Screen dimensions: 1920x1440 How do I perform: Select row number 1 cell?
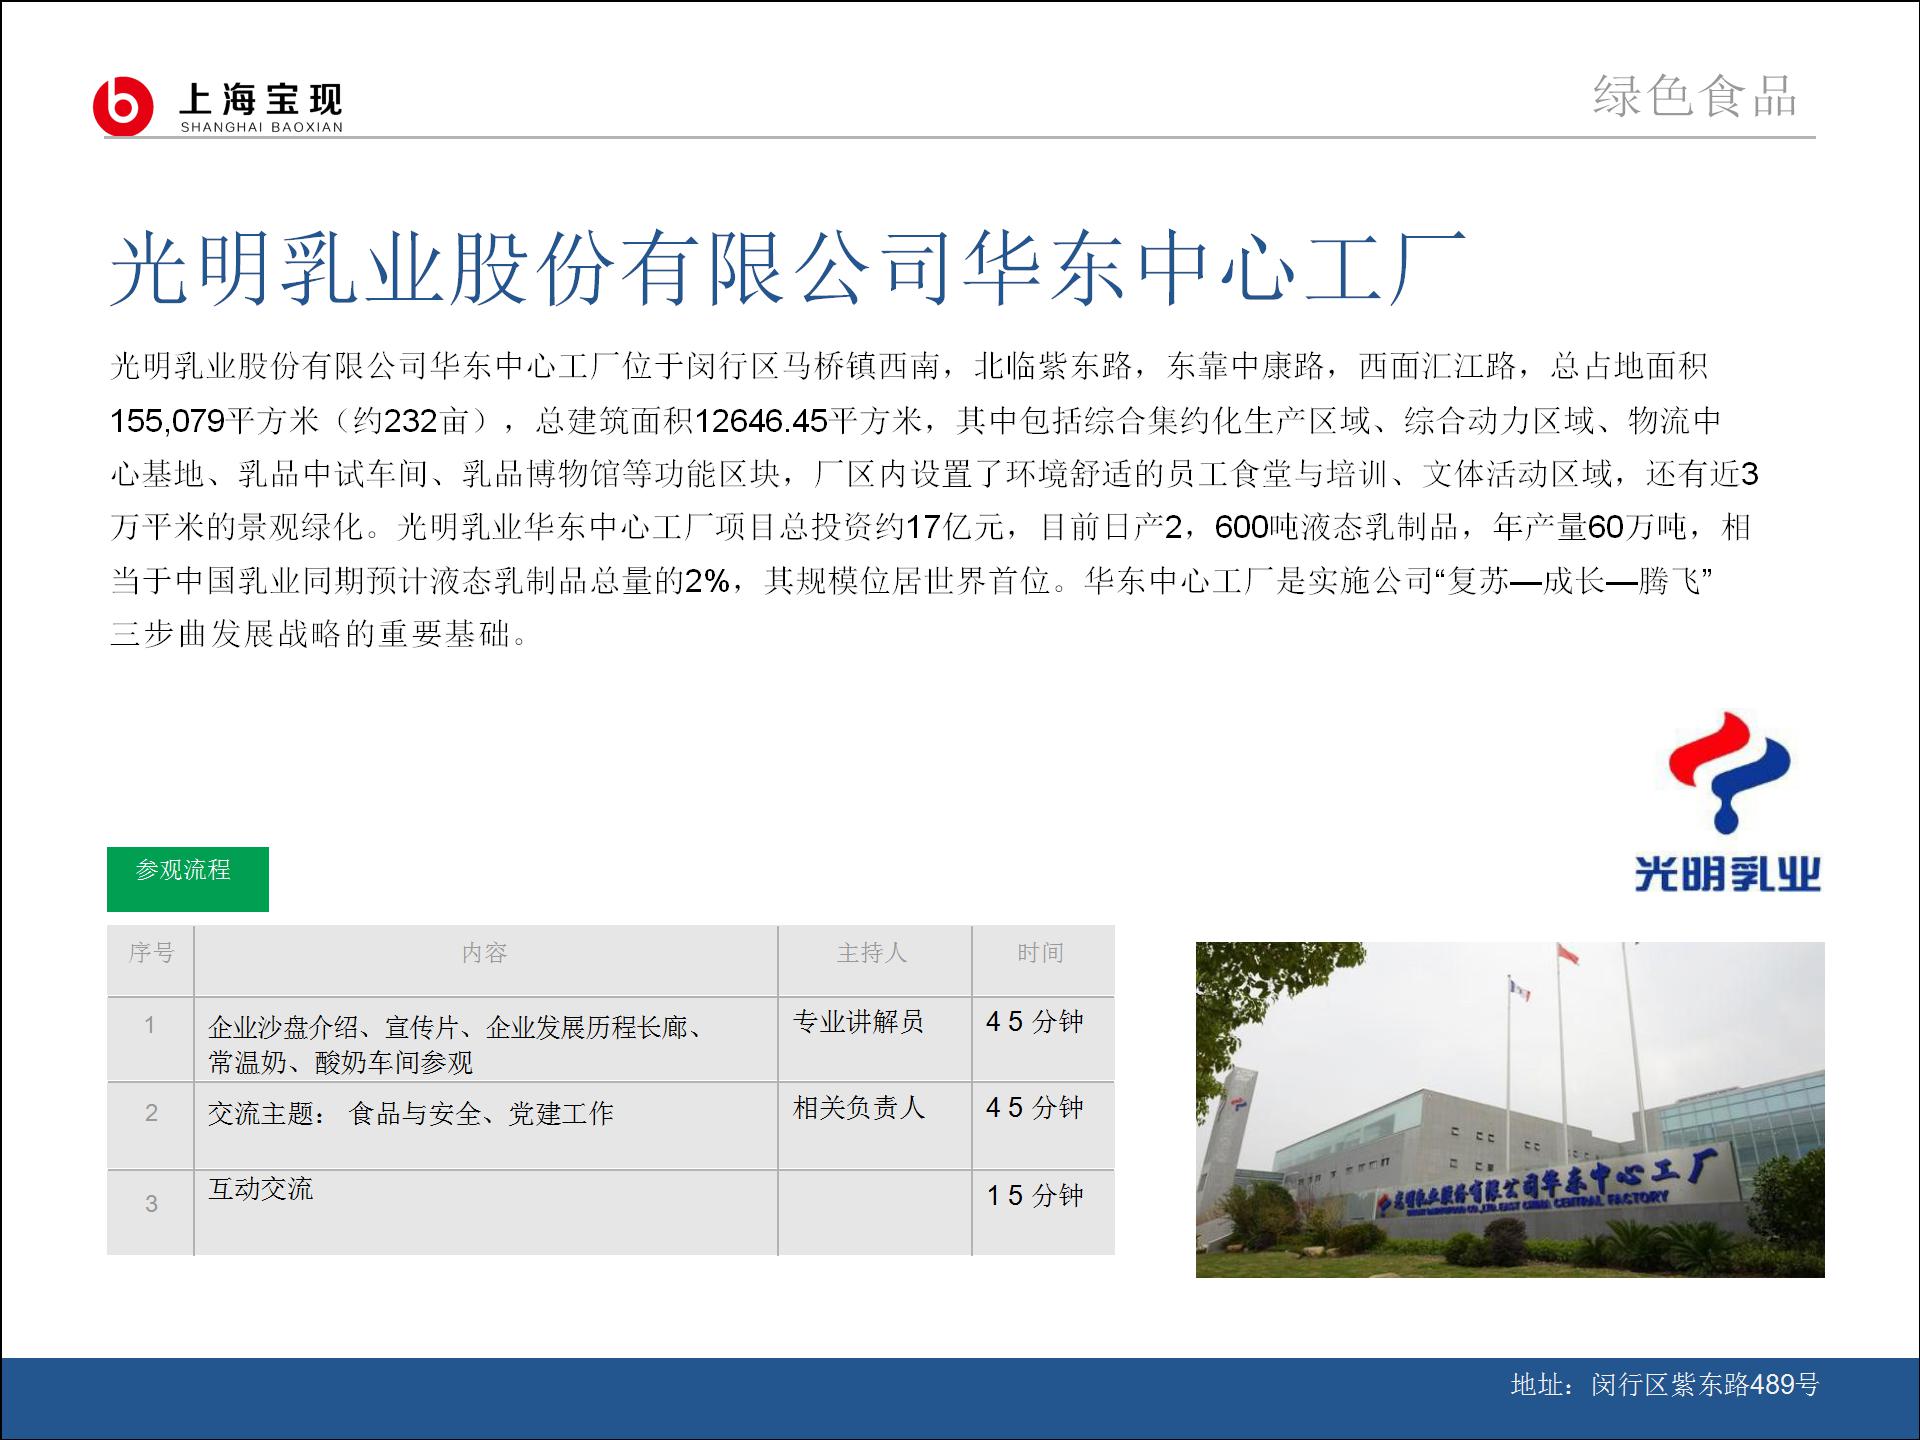pyautogui.click(x=151, y=1039)
